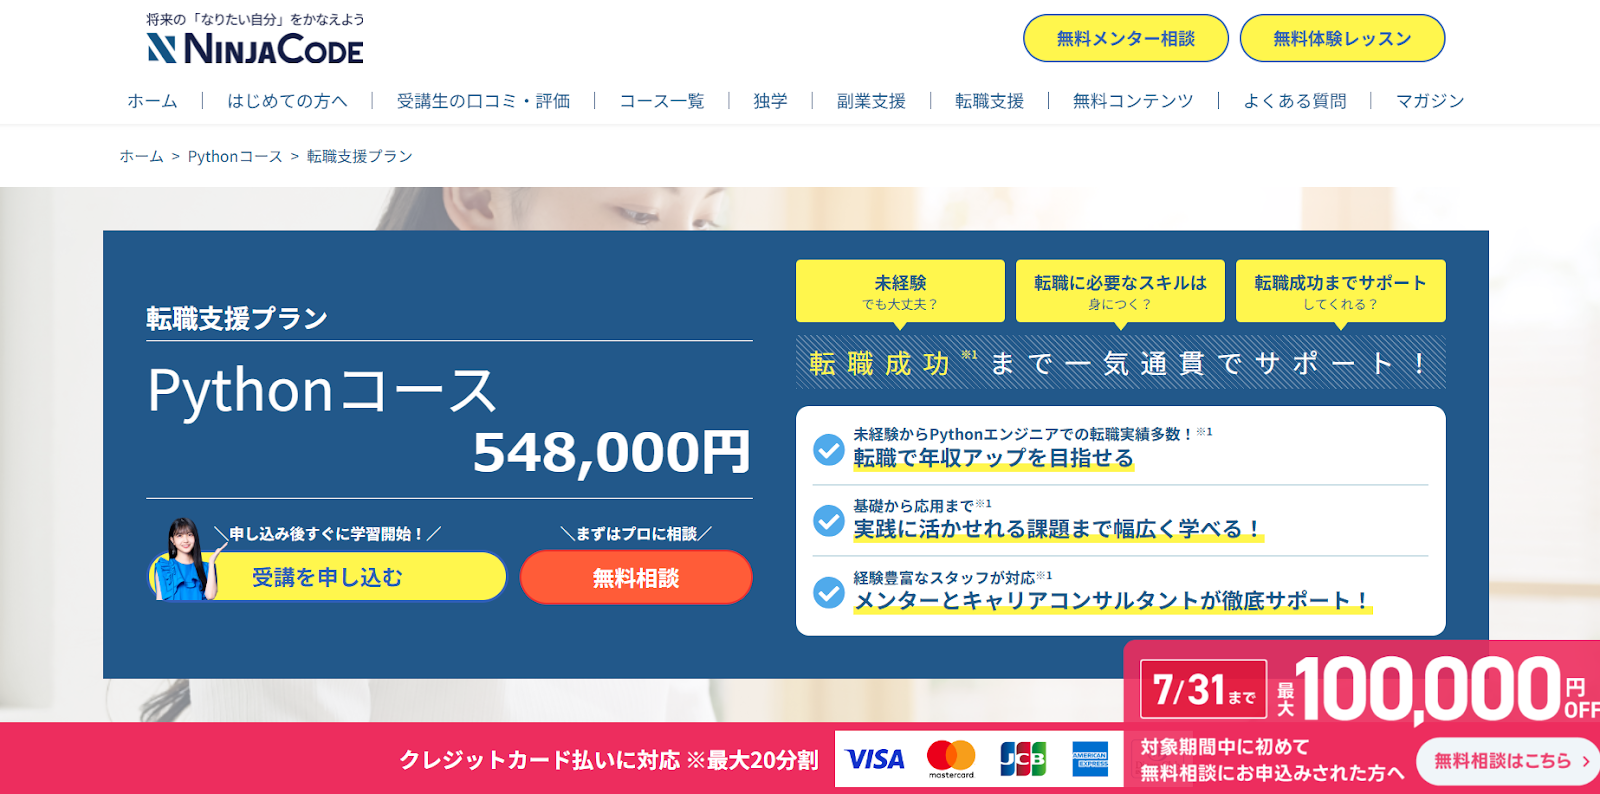
Task: Open 受講生の口コミ・評価 menu item
Action: pos(484,101)
